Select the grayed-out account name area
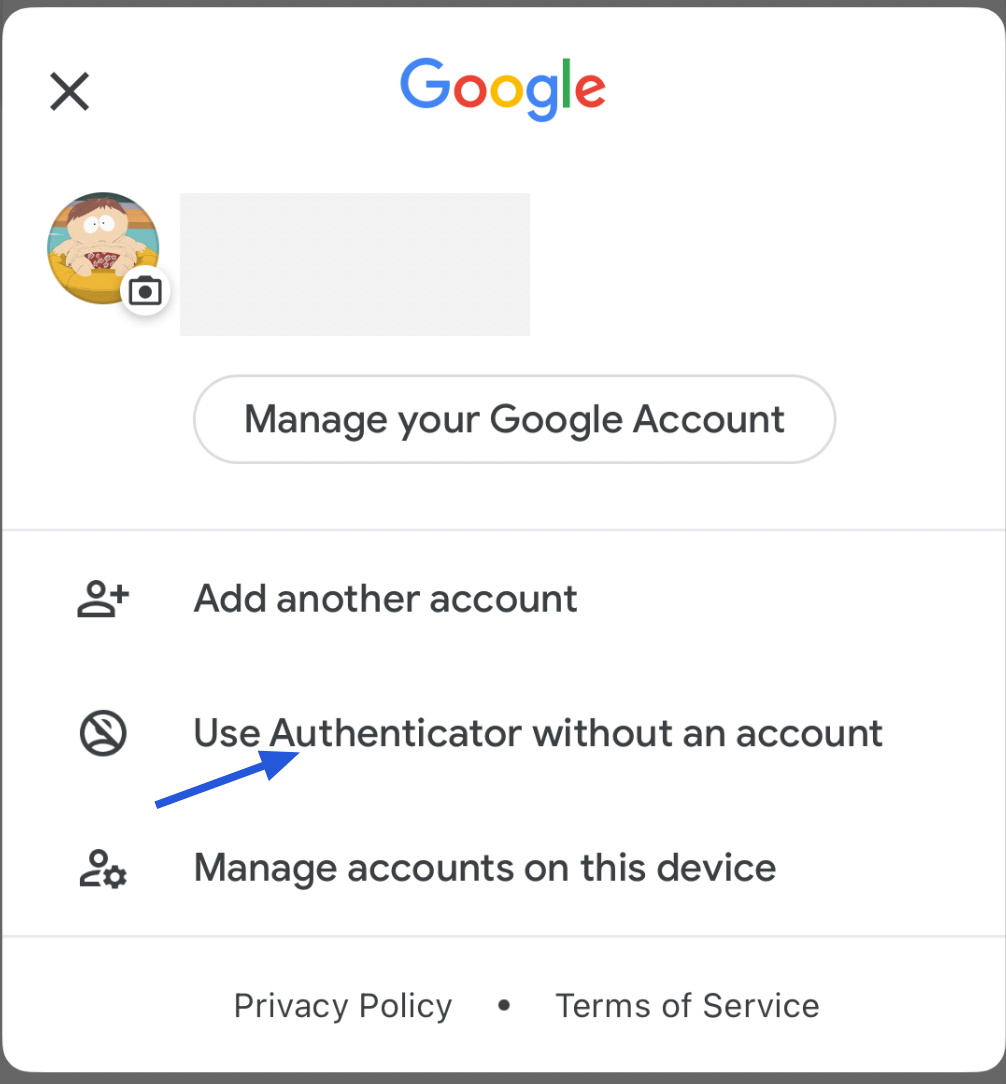This screenshot has height=1084, width=1006. (355, 264)
